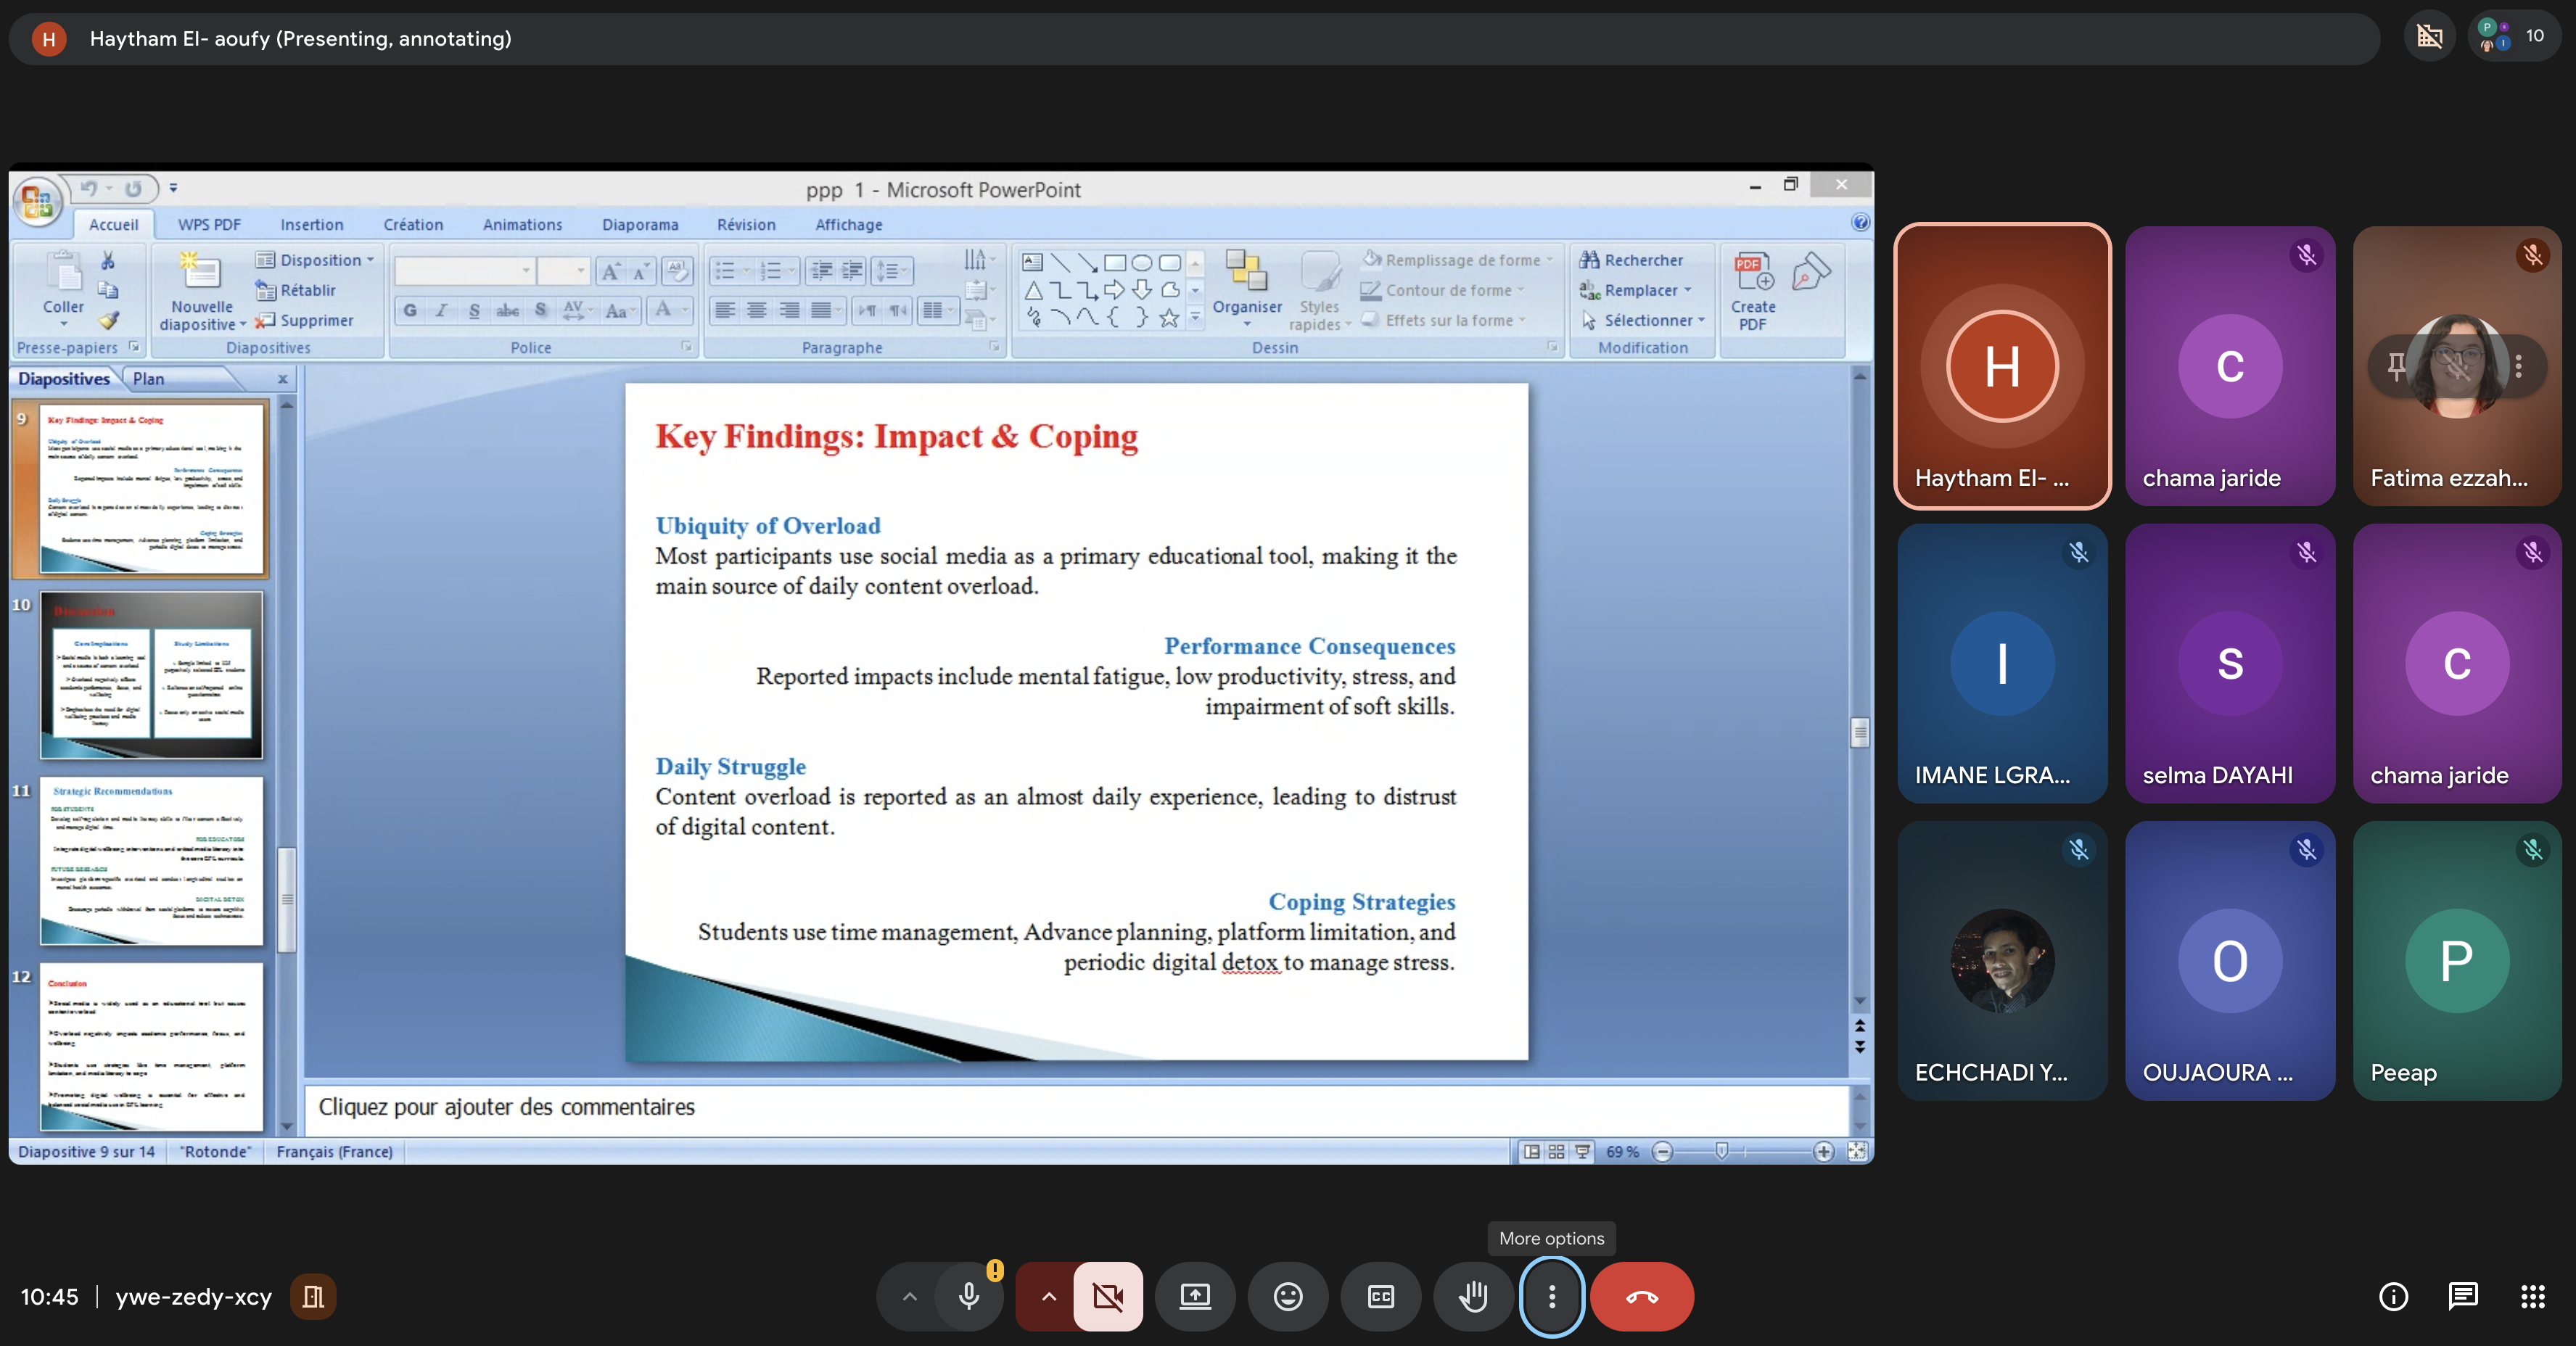The height and width of the screenshot is (1346, 2576).
Task: Open the Activities grid icon
Action: tap(2533, 1297)
